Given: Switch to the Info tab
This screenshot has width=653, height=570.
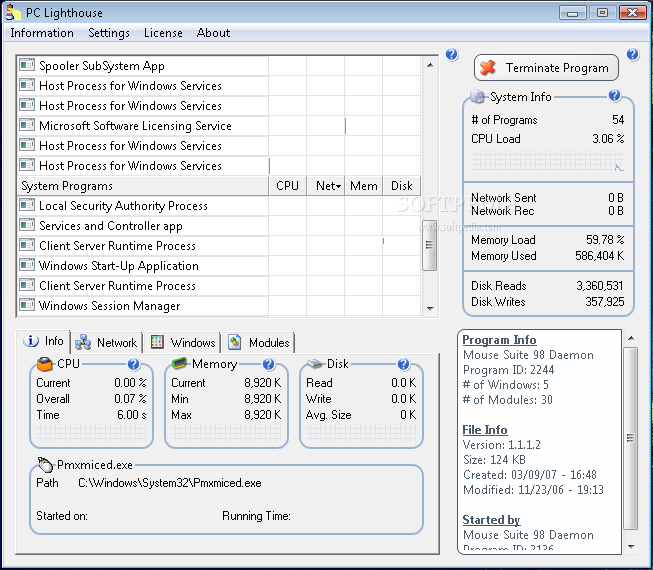Looking at the screenshot, I should click(43, 341).
